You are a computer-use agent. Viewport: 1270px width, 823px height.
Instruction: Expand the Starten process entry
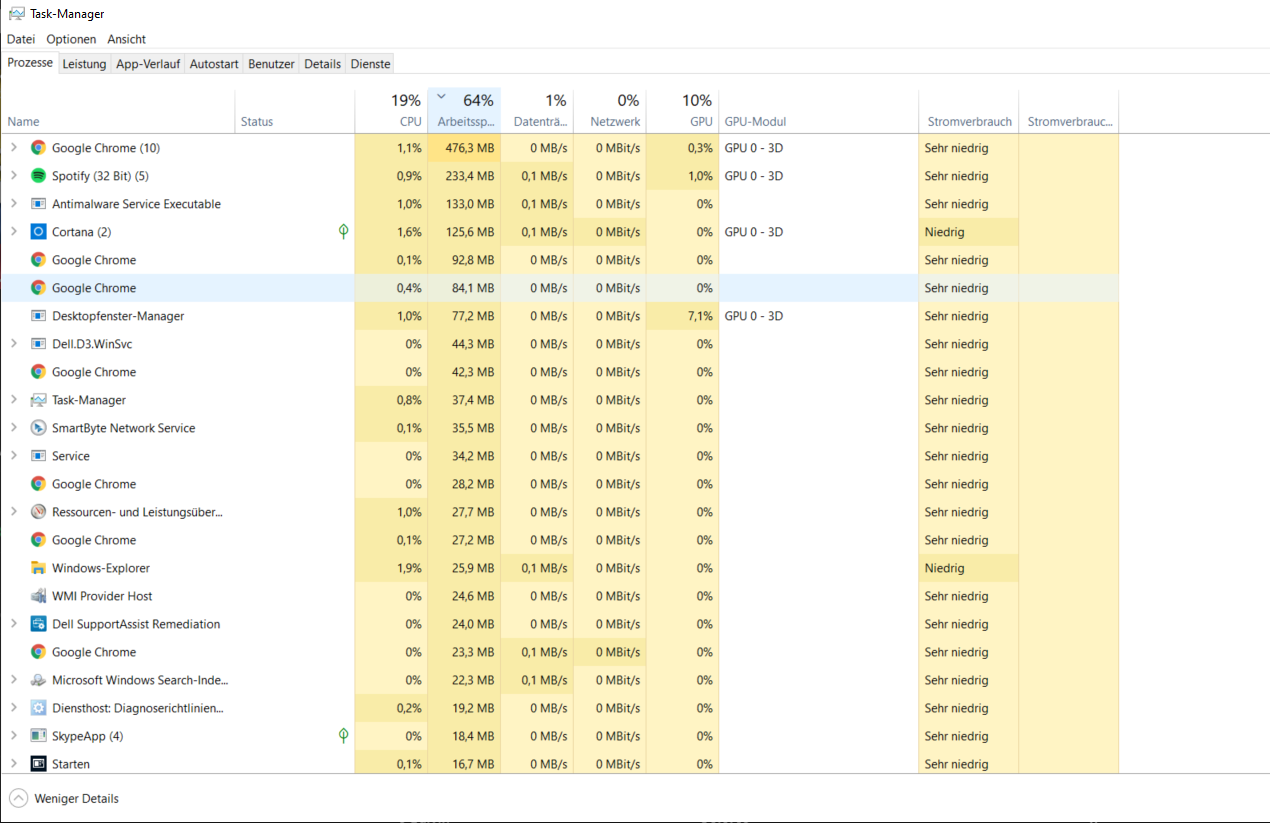point(13,764)
